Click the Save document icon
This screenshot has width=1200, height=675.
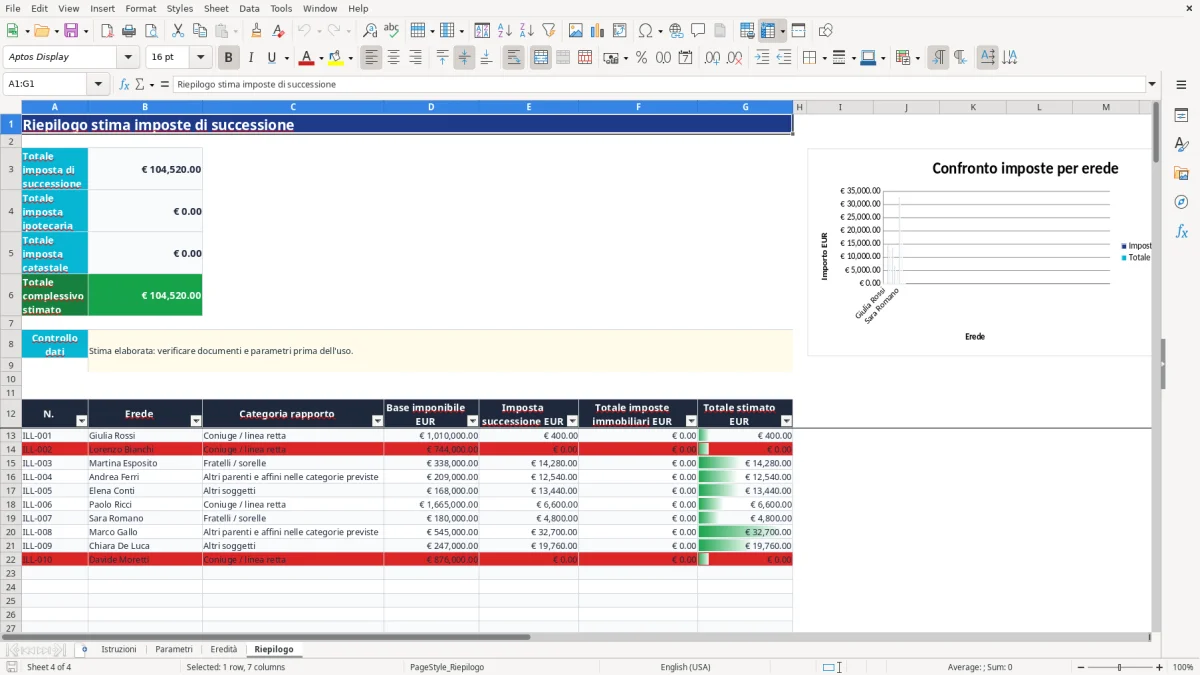pyautogui.click(x=71, y=31)
